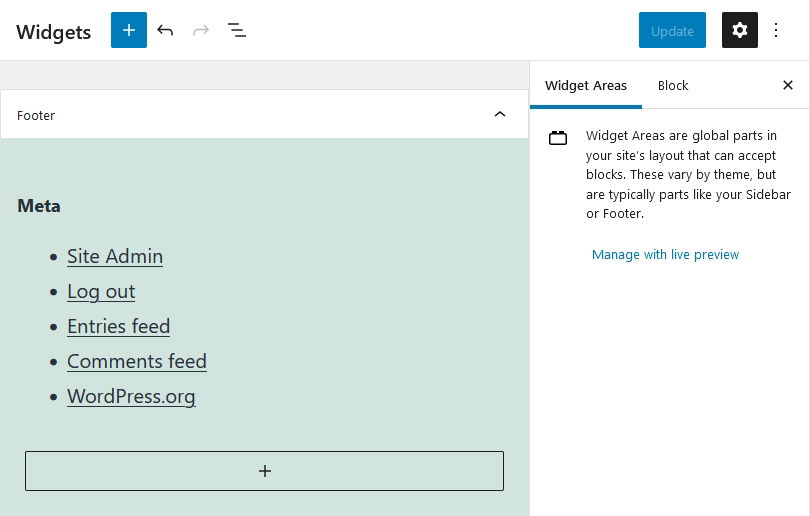This screenshot has height=516, width=810.
Task: Toggle the Settings gear panel
Action: tap(740, 30)
